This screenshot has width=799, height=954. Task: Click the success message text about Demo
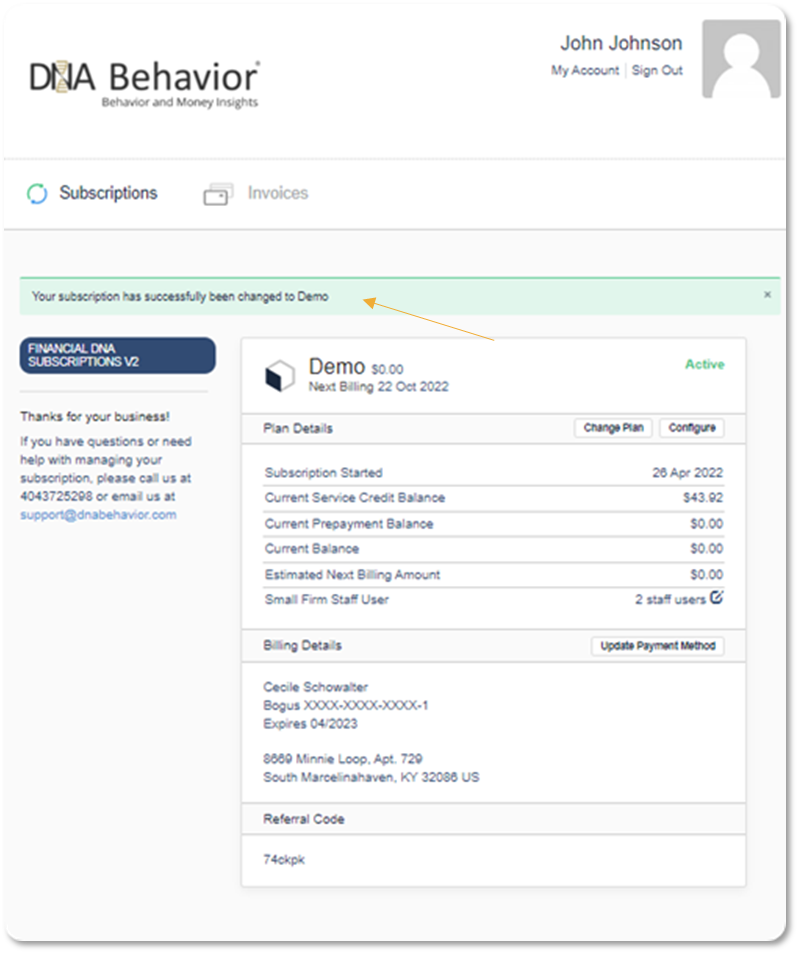pyautogui.click(x=180, y=296)
